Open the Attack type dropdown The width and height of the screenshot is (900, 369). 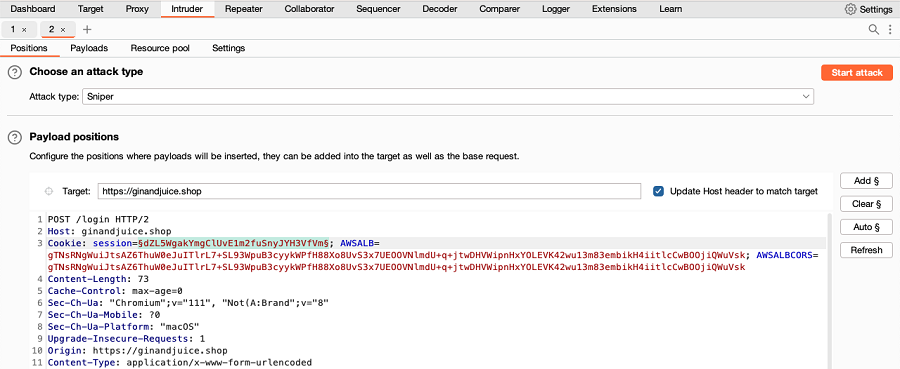coord(448,97)
